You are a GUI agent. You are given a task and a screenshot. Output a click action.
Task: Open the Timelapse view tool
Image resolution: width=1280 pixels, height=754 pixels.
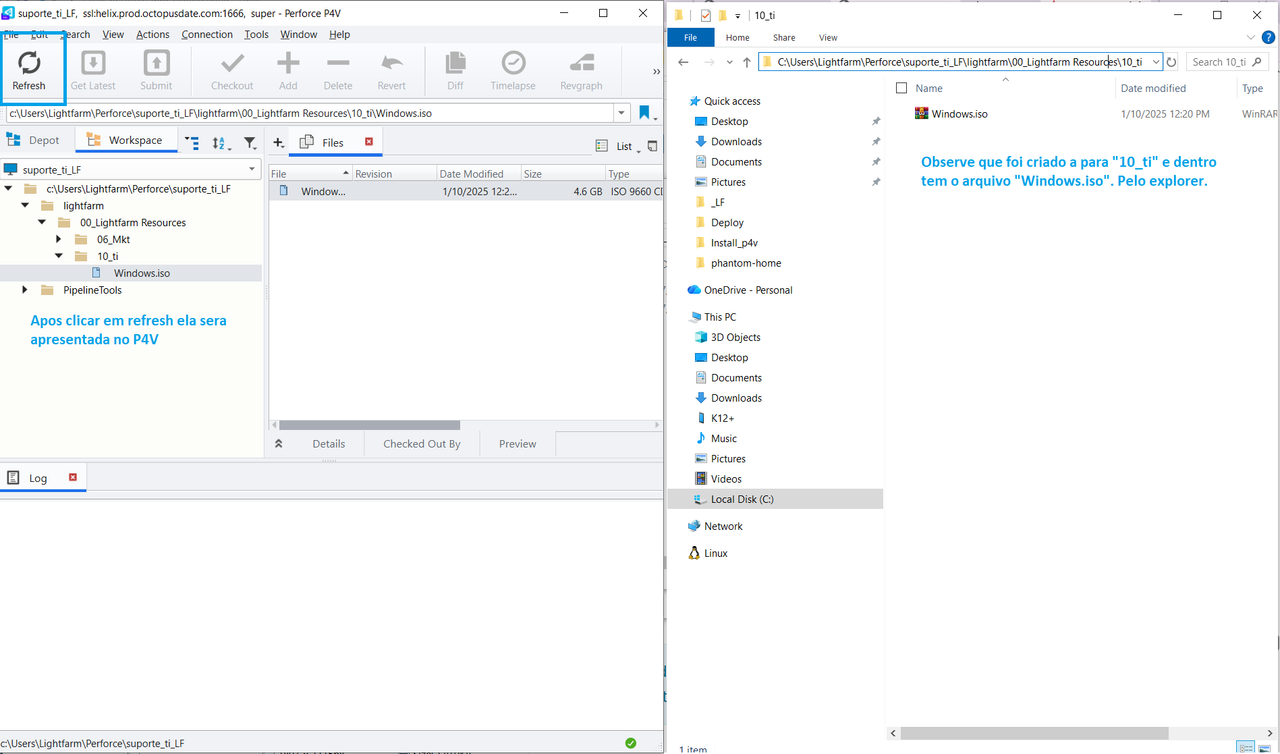513,71
